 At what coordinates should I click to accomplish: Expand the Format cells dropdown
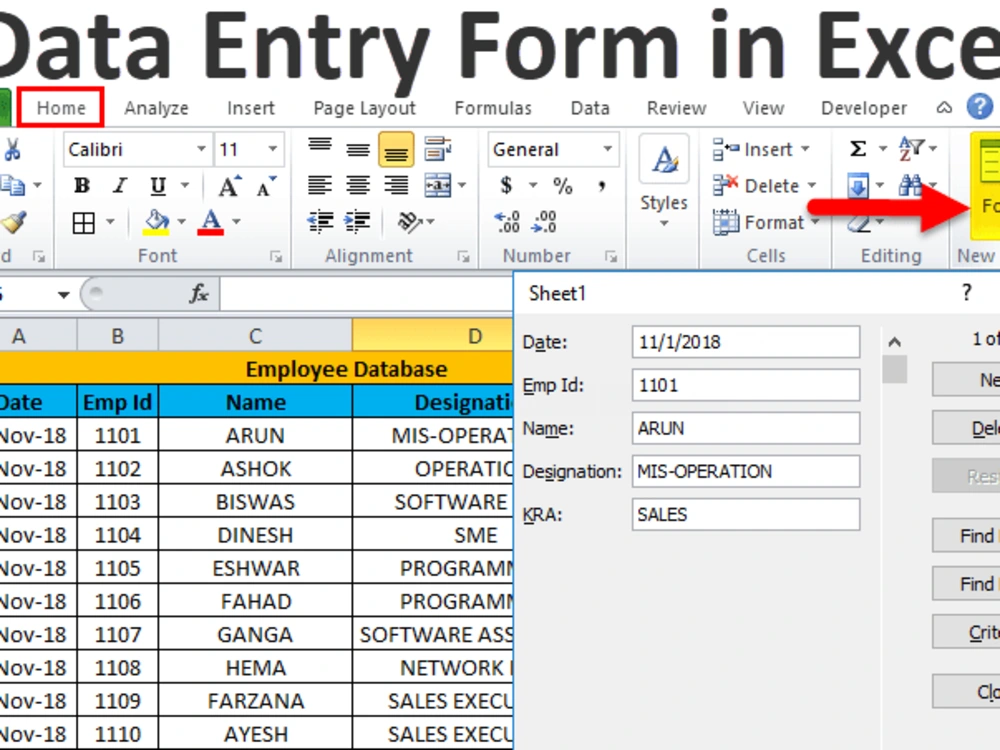815,222
